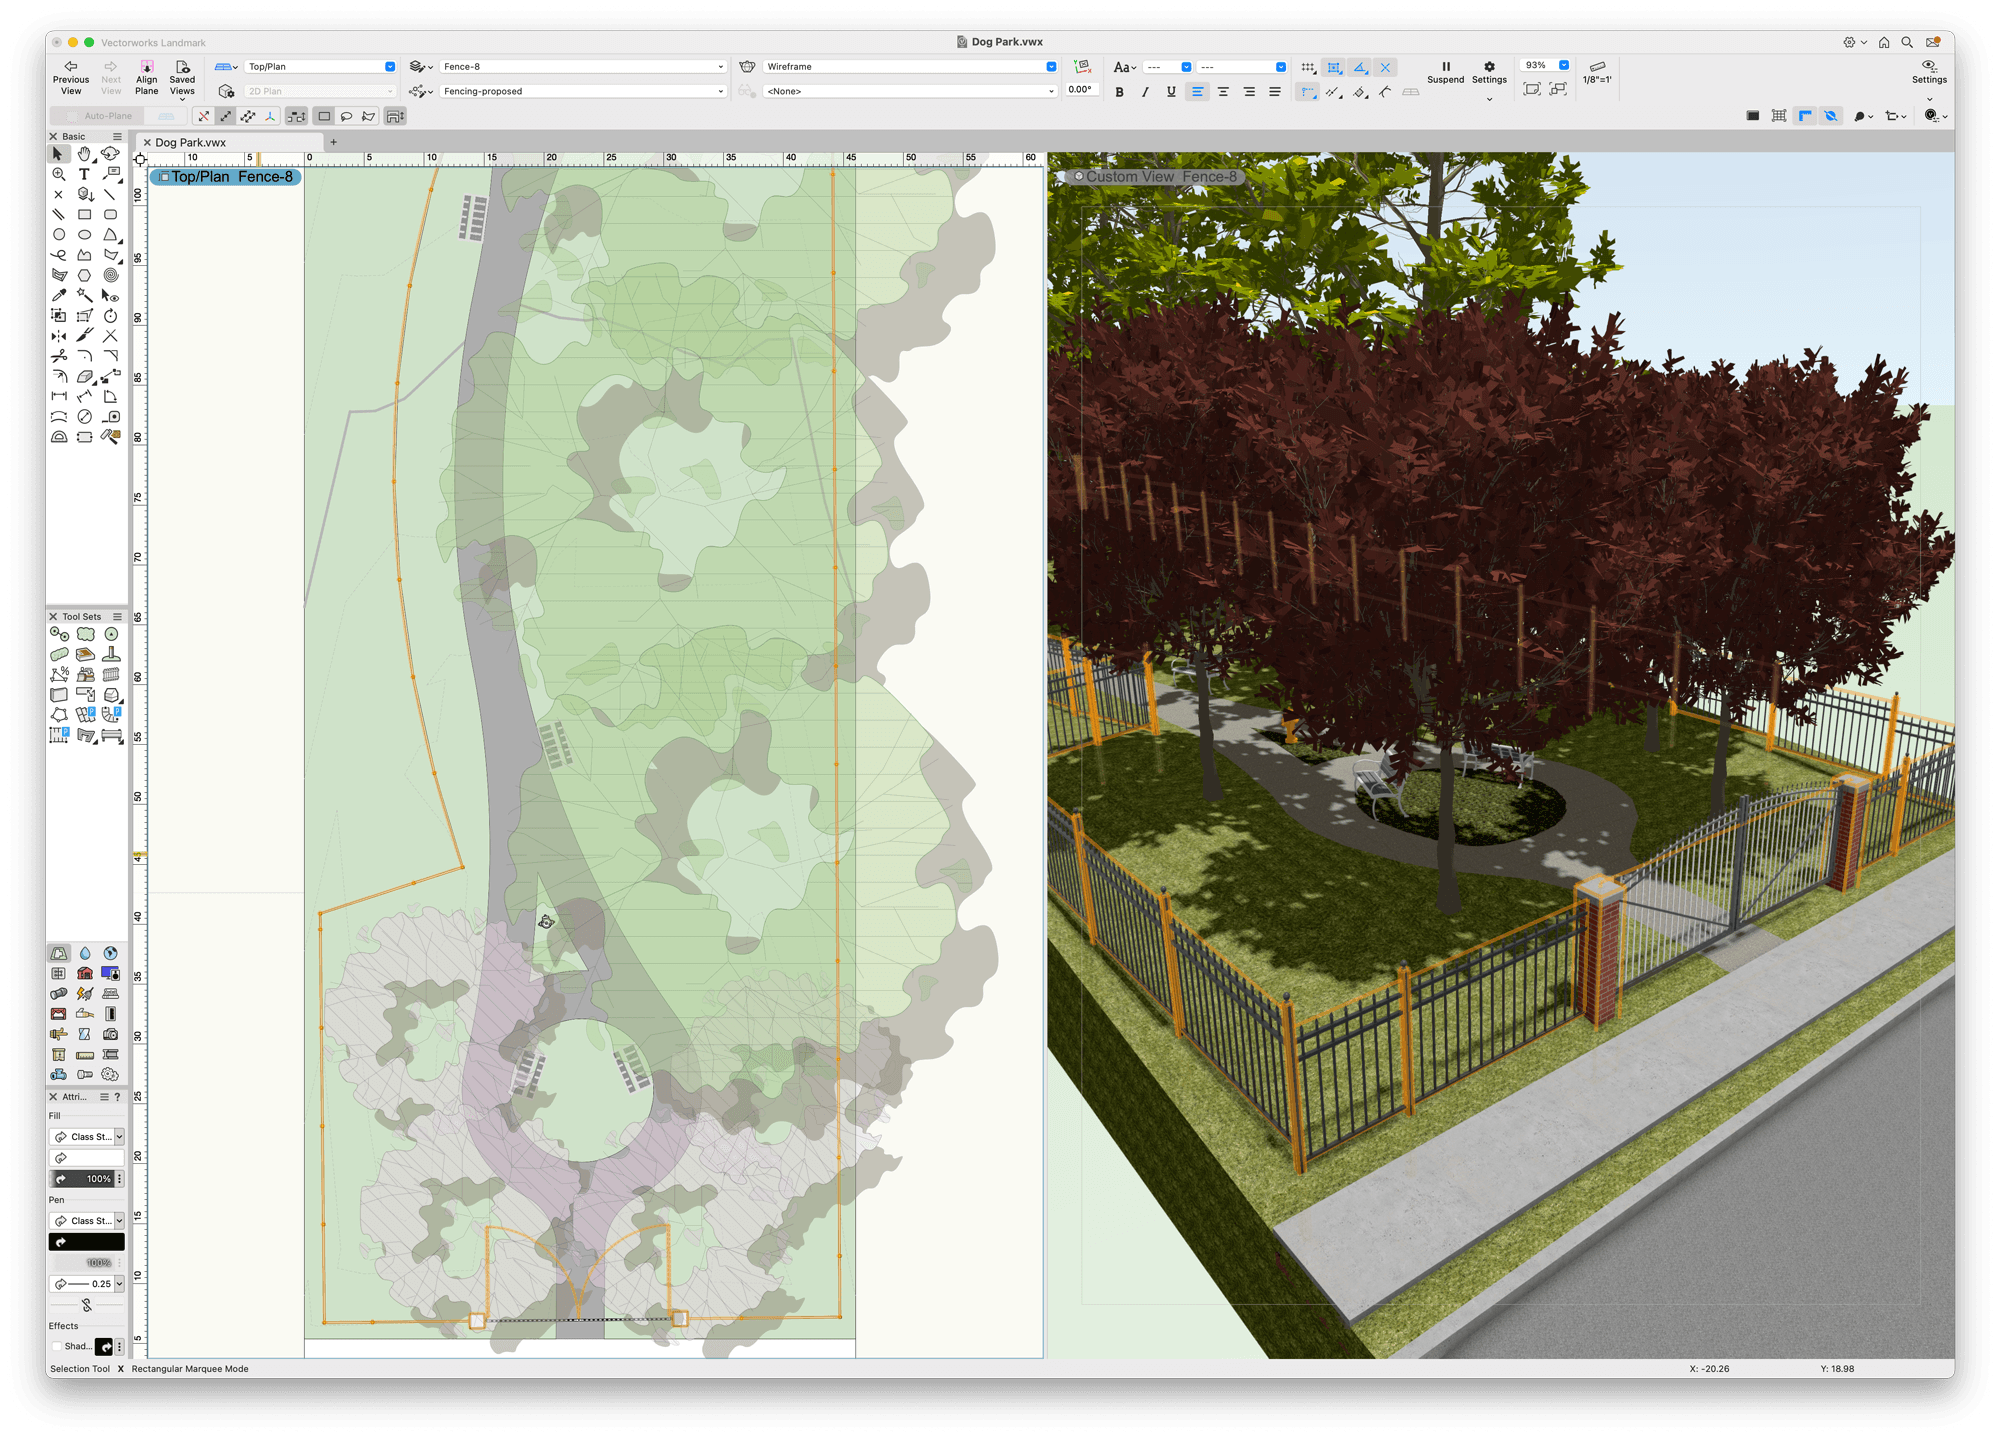The image size is (2000, 1438).
Task: Click the Align Plane toolbar icon
Action: [x=146, y=78]
